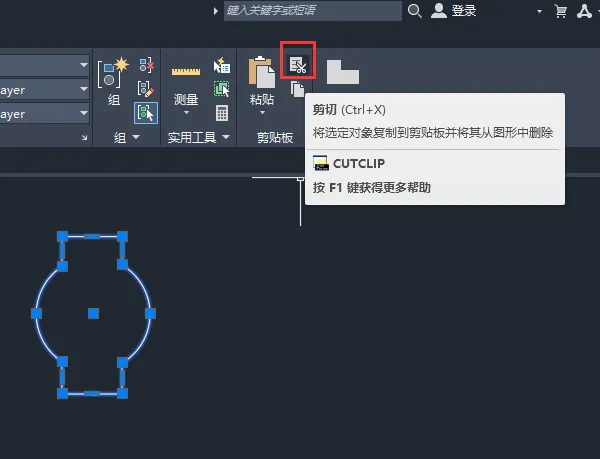This screenshot has width=600, height=459.
Task: Click the right quadrant grip of the arc
Action: 150,314
